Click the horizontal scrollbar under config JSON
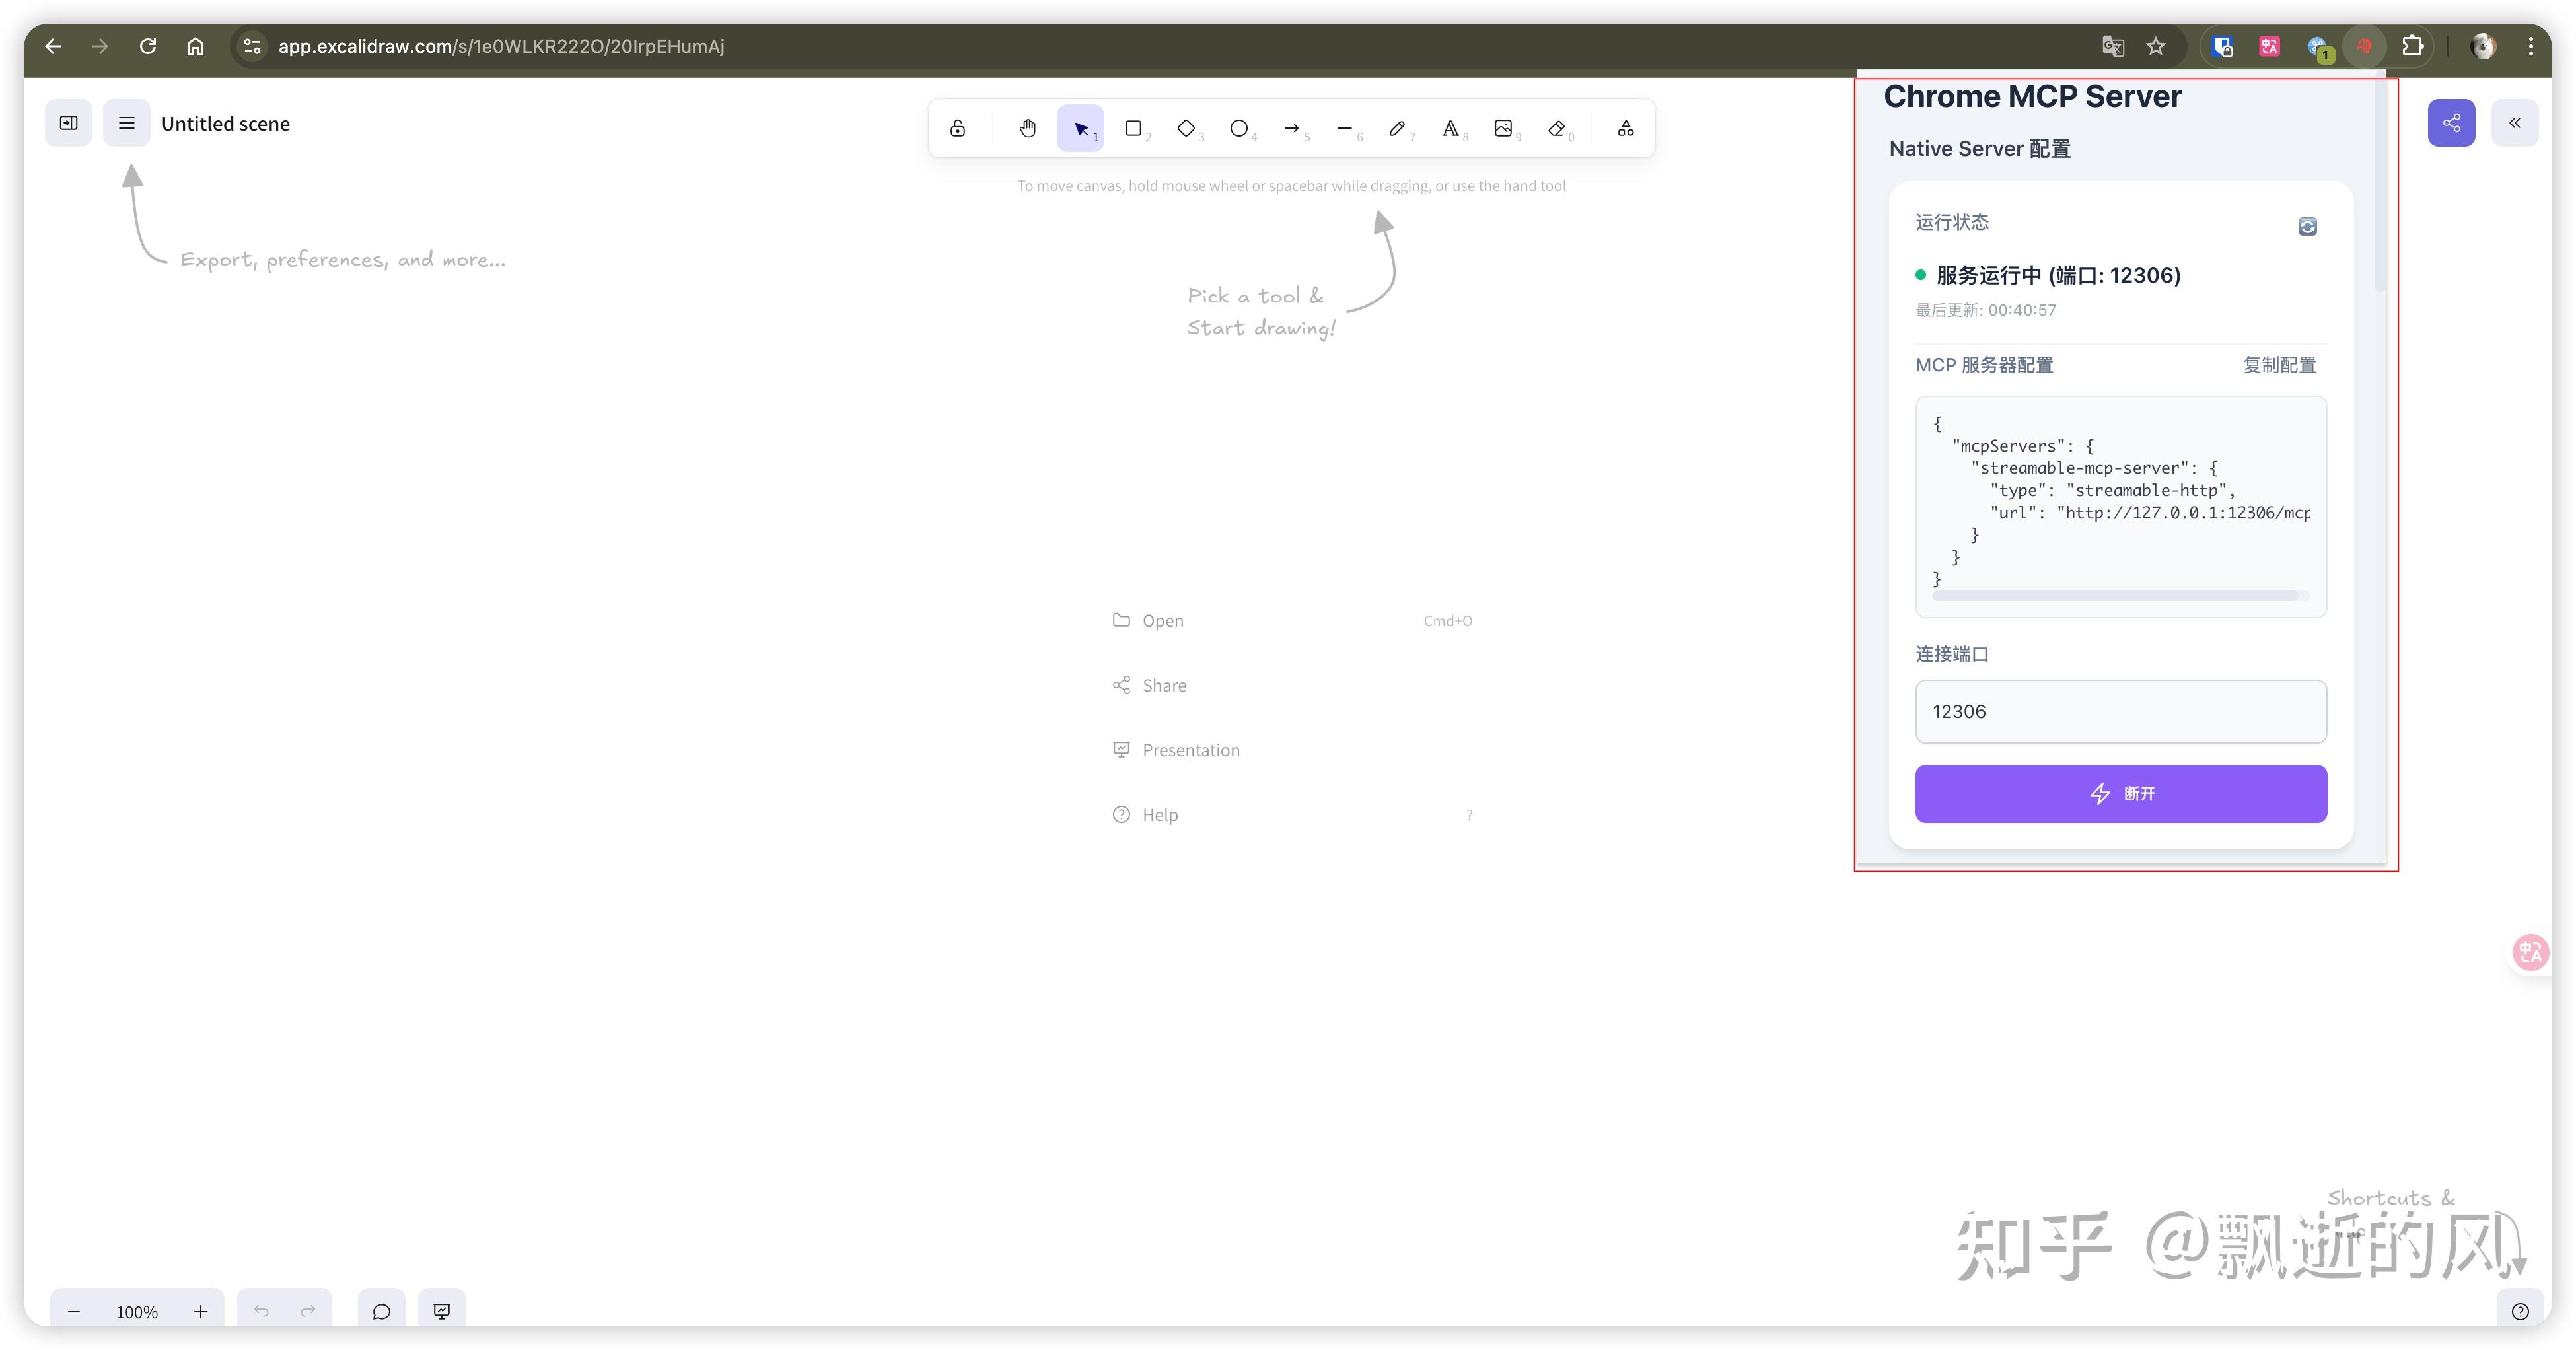 coord(2115,596)
